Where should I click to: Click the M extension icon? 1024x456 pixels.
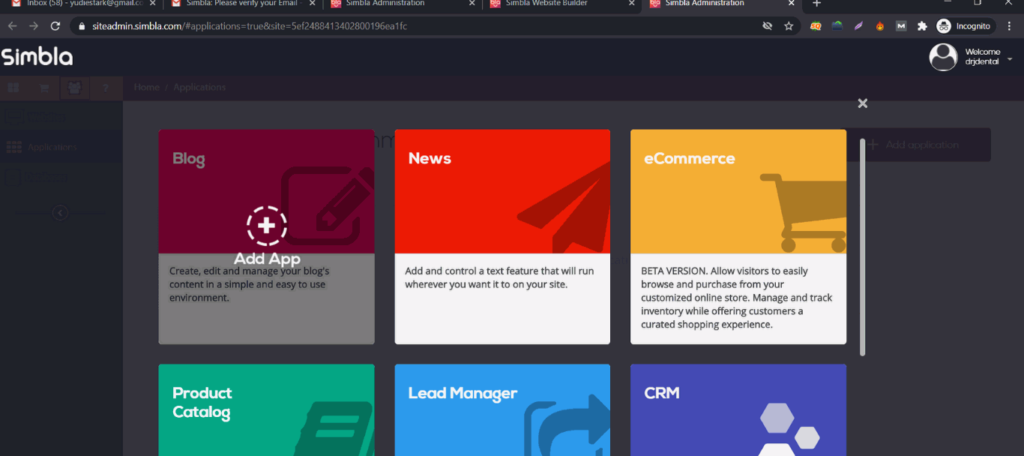901,26
